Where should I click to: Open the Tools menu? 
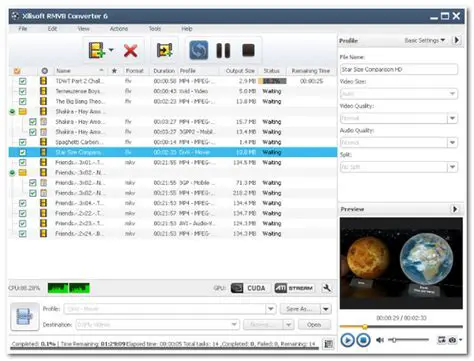click(155, 29)
